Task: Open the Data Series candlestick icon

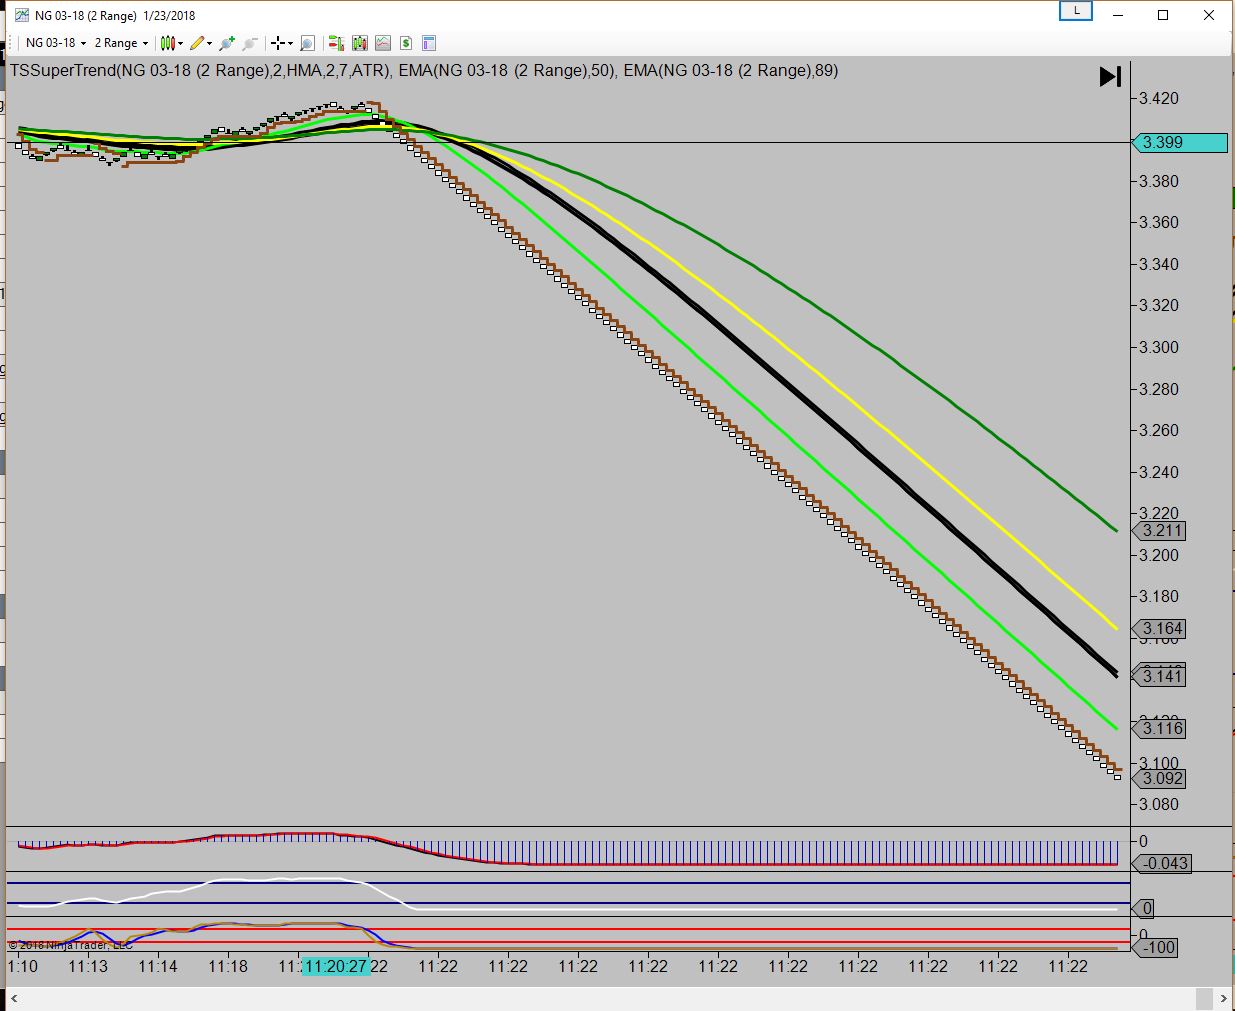Action: click(x=360, y=43)
